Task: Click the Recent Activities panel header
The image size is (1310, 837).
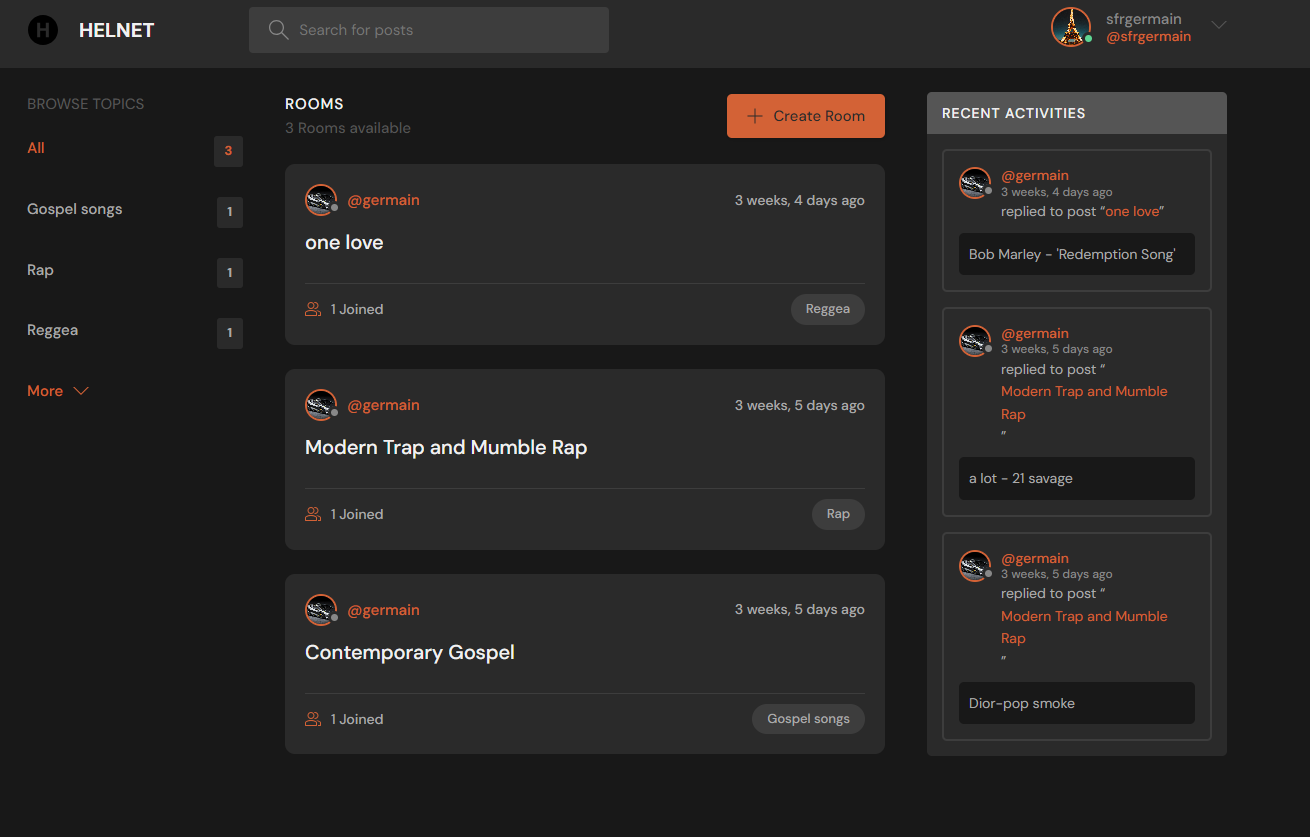Action: [x=1077, y=113]
